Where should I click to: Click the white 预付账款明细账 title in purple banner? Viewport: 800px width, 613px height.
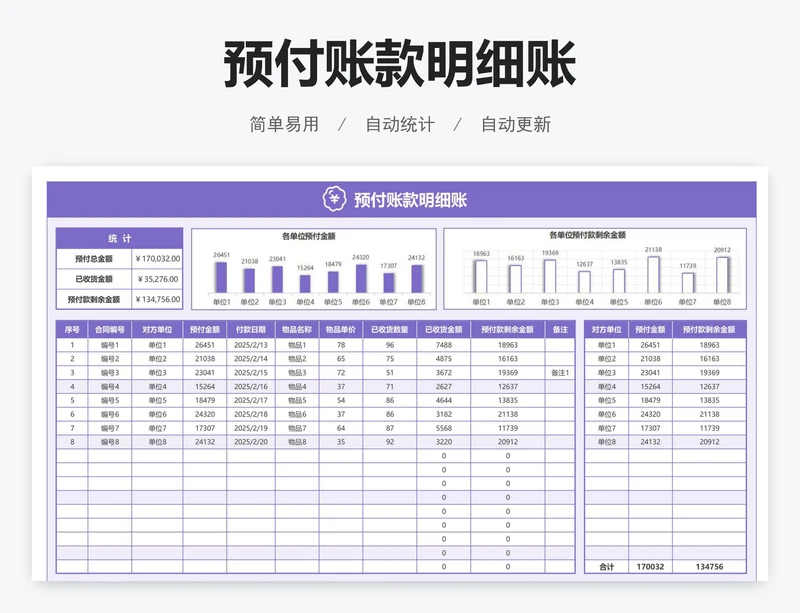point(411,200)
